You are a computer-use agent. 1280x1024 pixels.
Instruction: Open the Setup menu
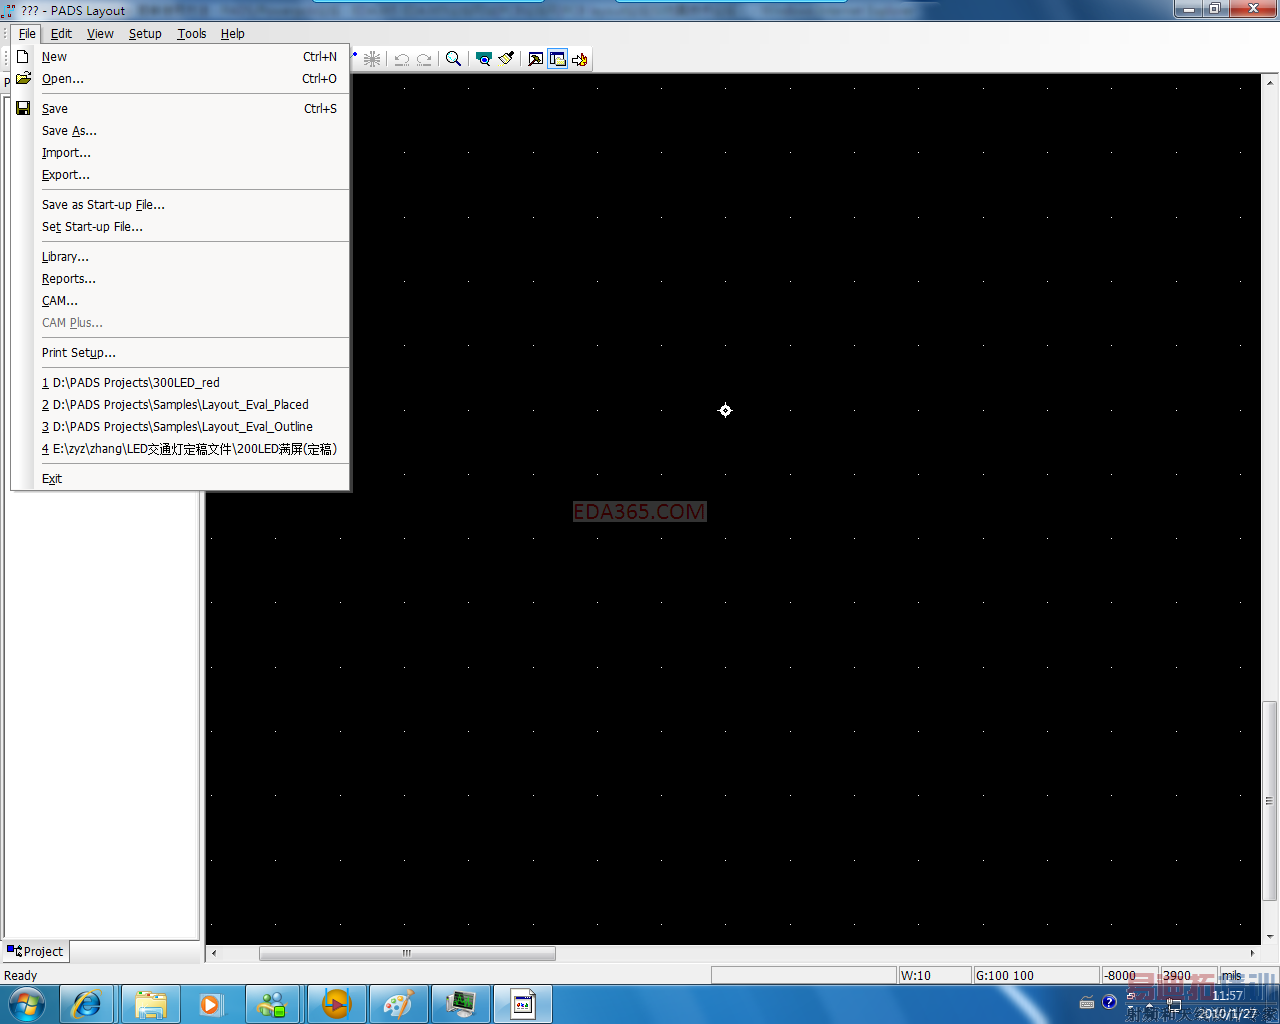145,33
